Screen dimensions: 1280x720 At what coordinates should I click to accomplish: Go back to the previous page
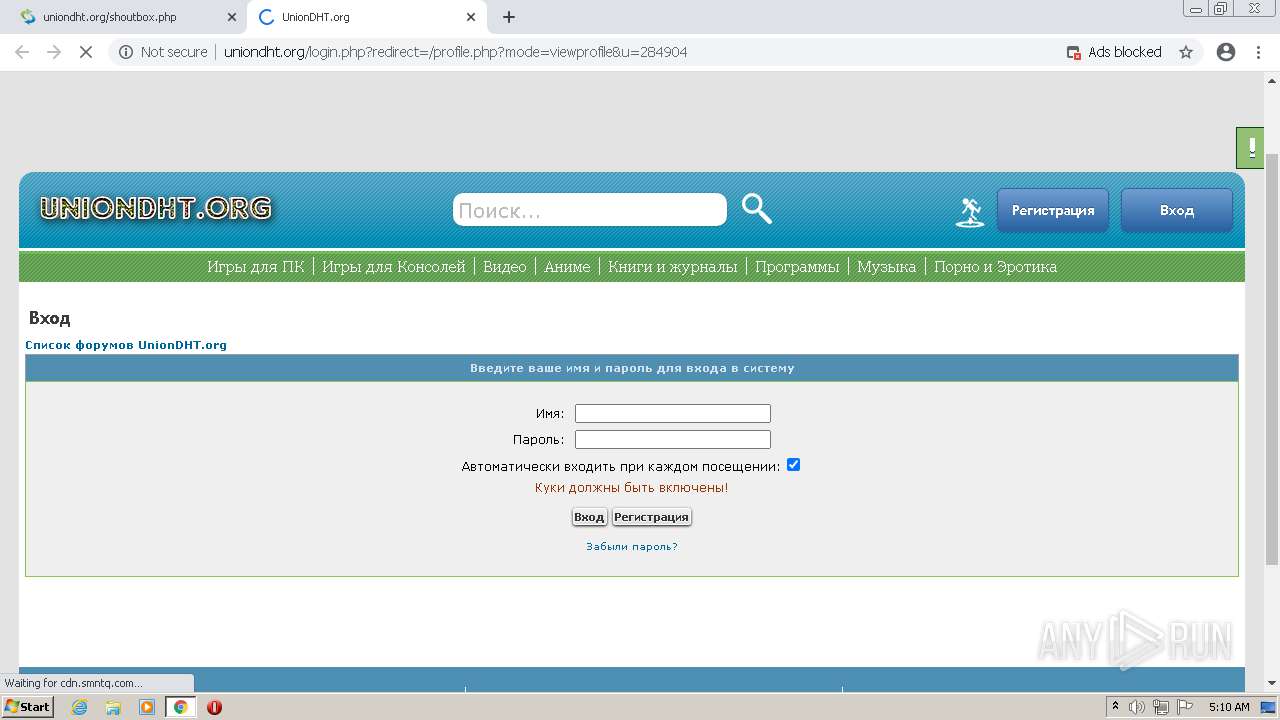point(22,52)
